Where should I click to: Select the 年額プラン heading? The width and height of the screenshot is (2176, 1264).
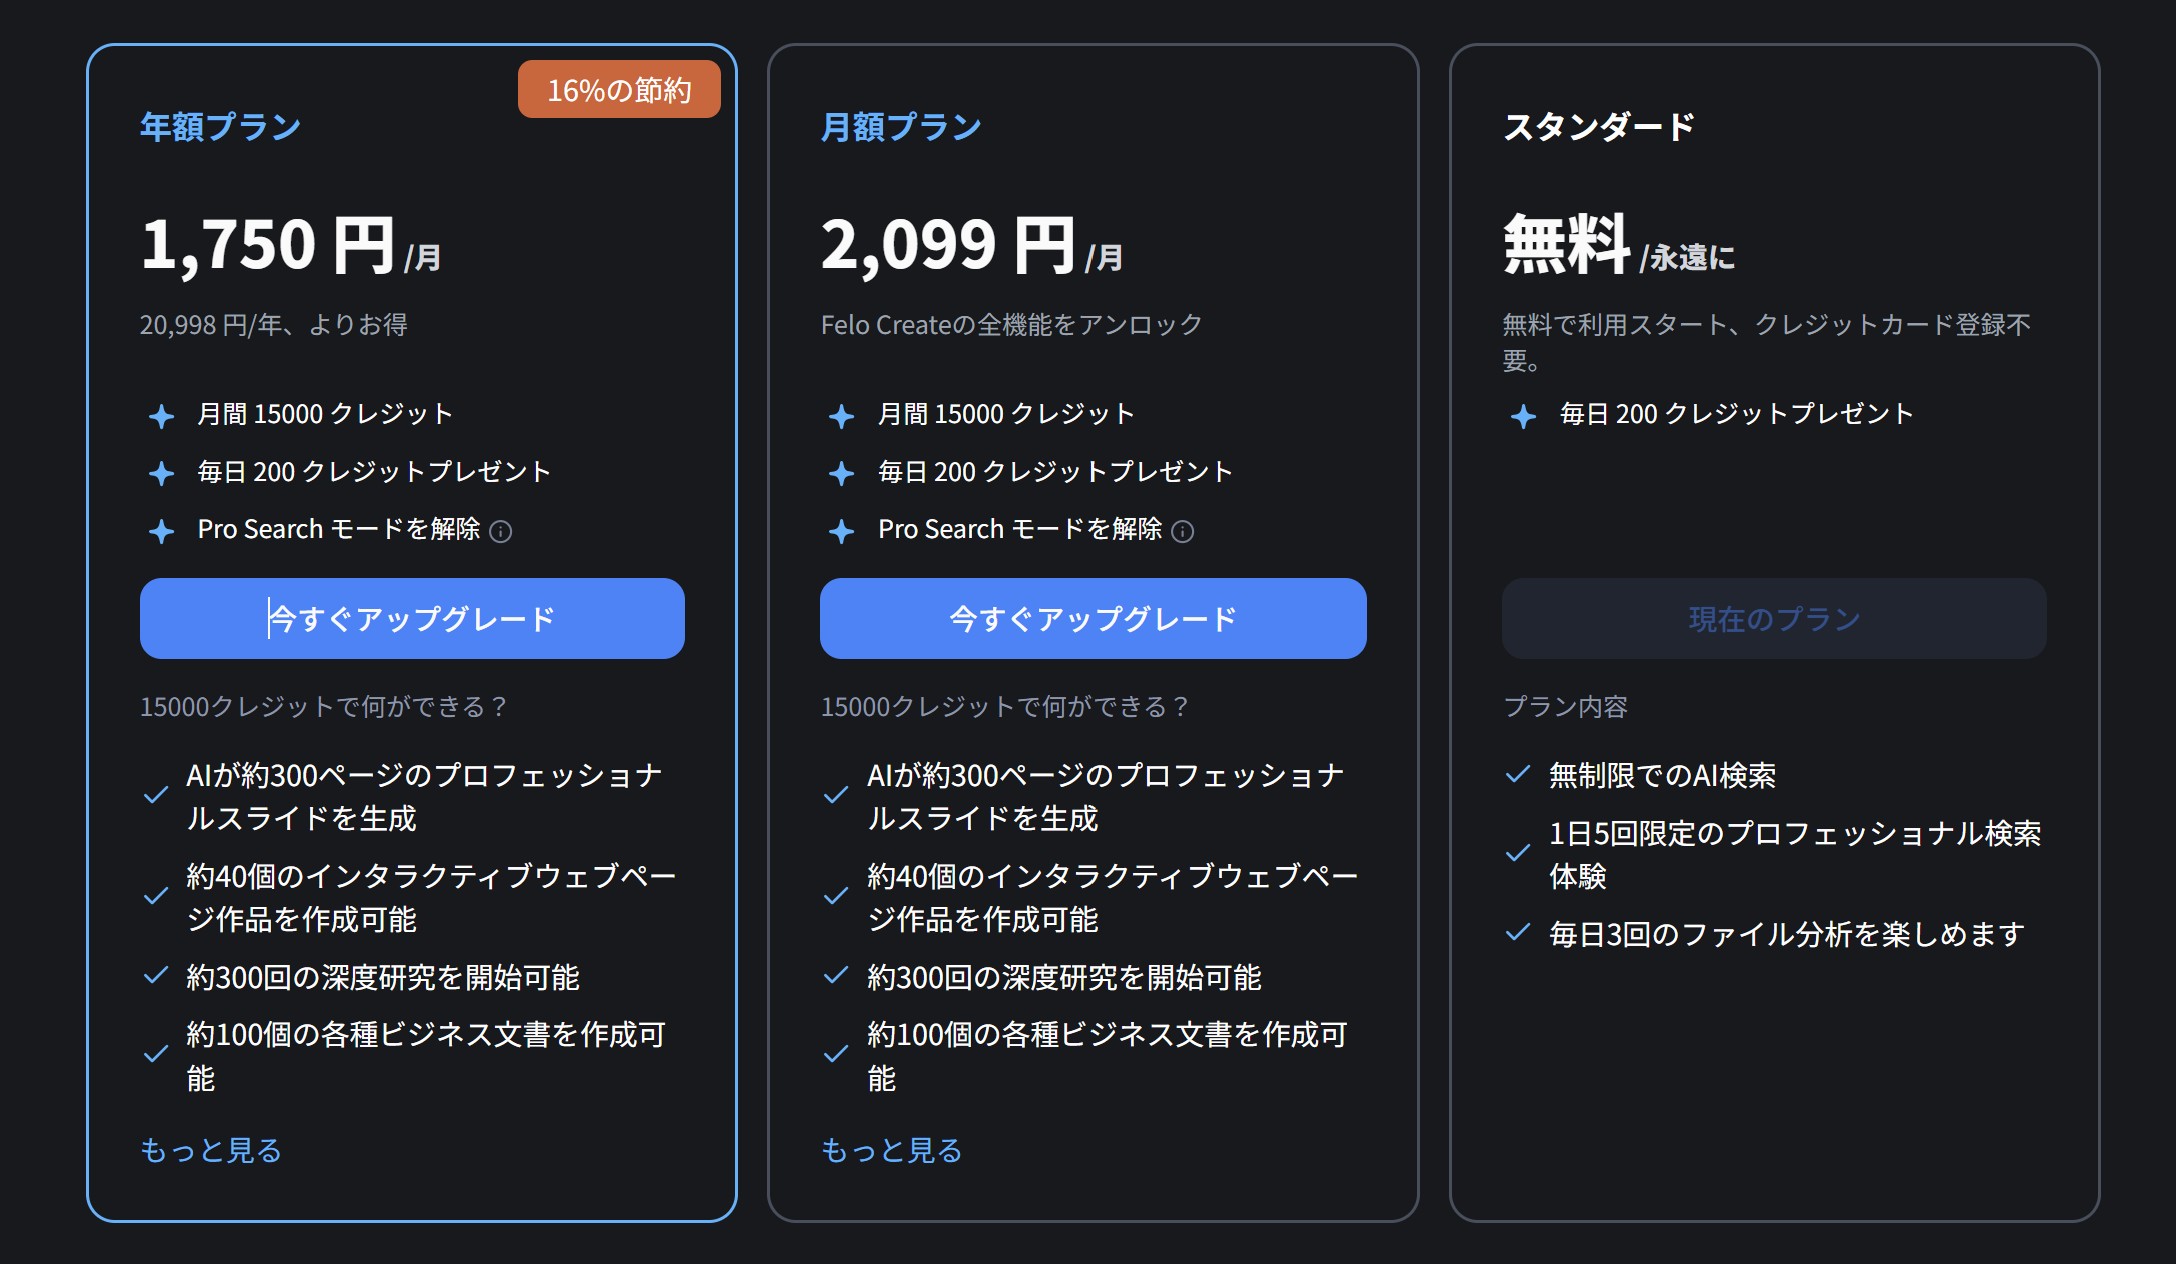(220, 127)
